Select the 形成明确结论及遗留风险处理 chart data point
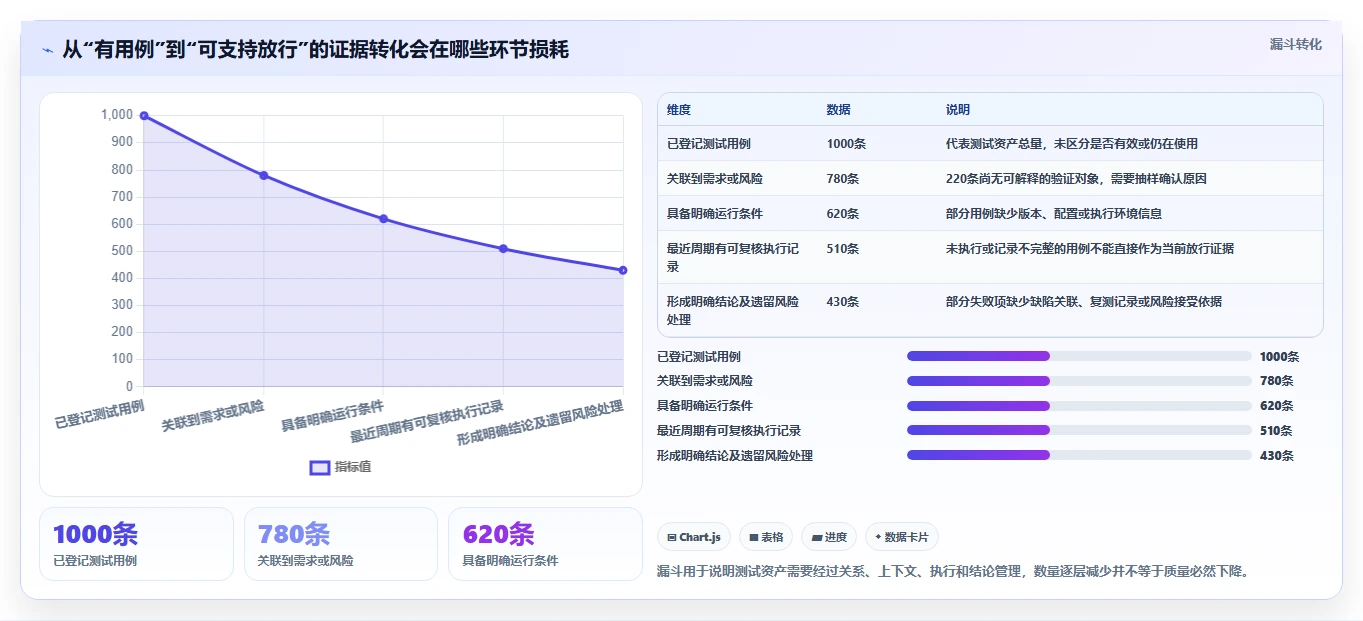 pyautogui.click(x=623, y=270)
